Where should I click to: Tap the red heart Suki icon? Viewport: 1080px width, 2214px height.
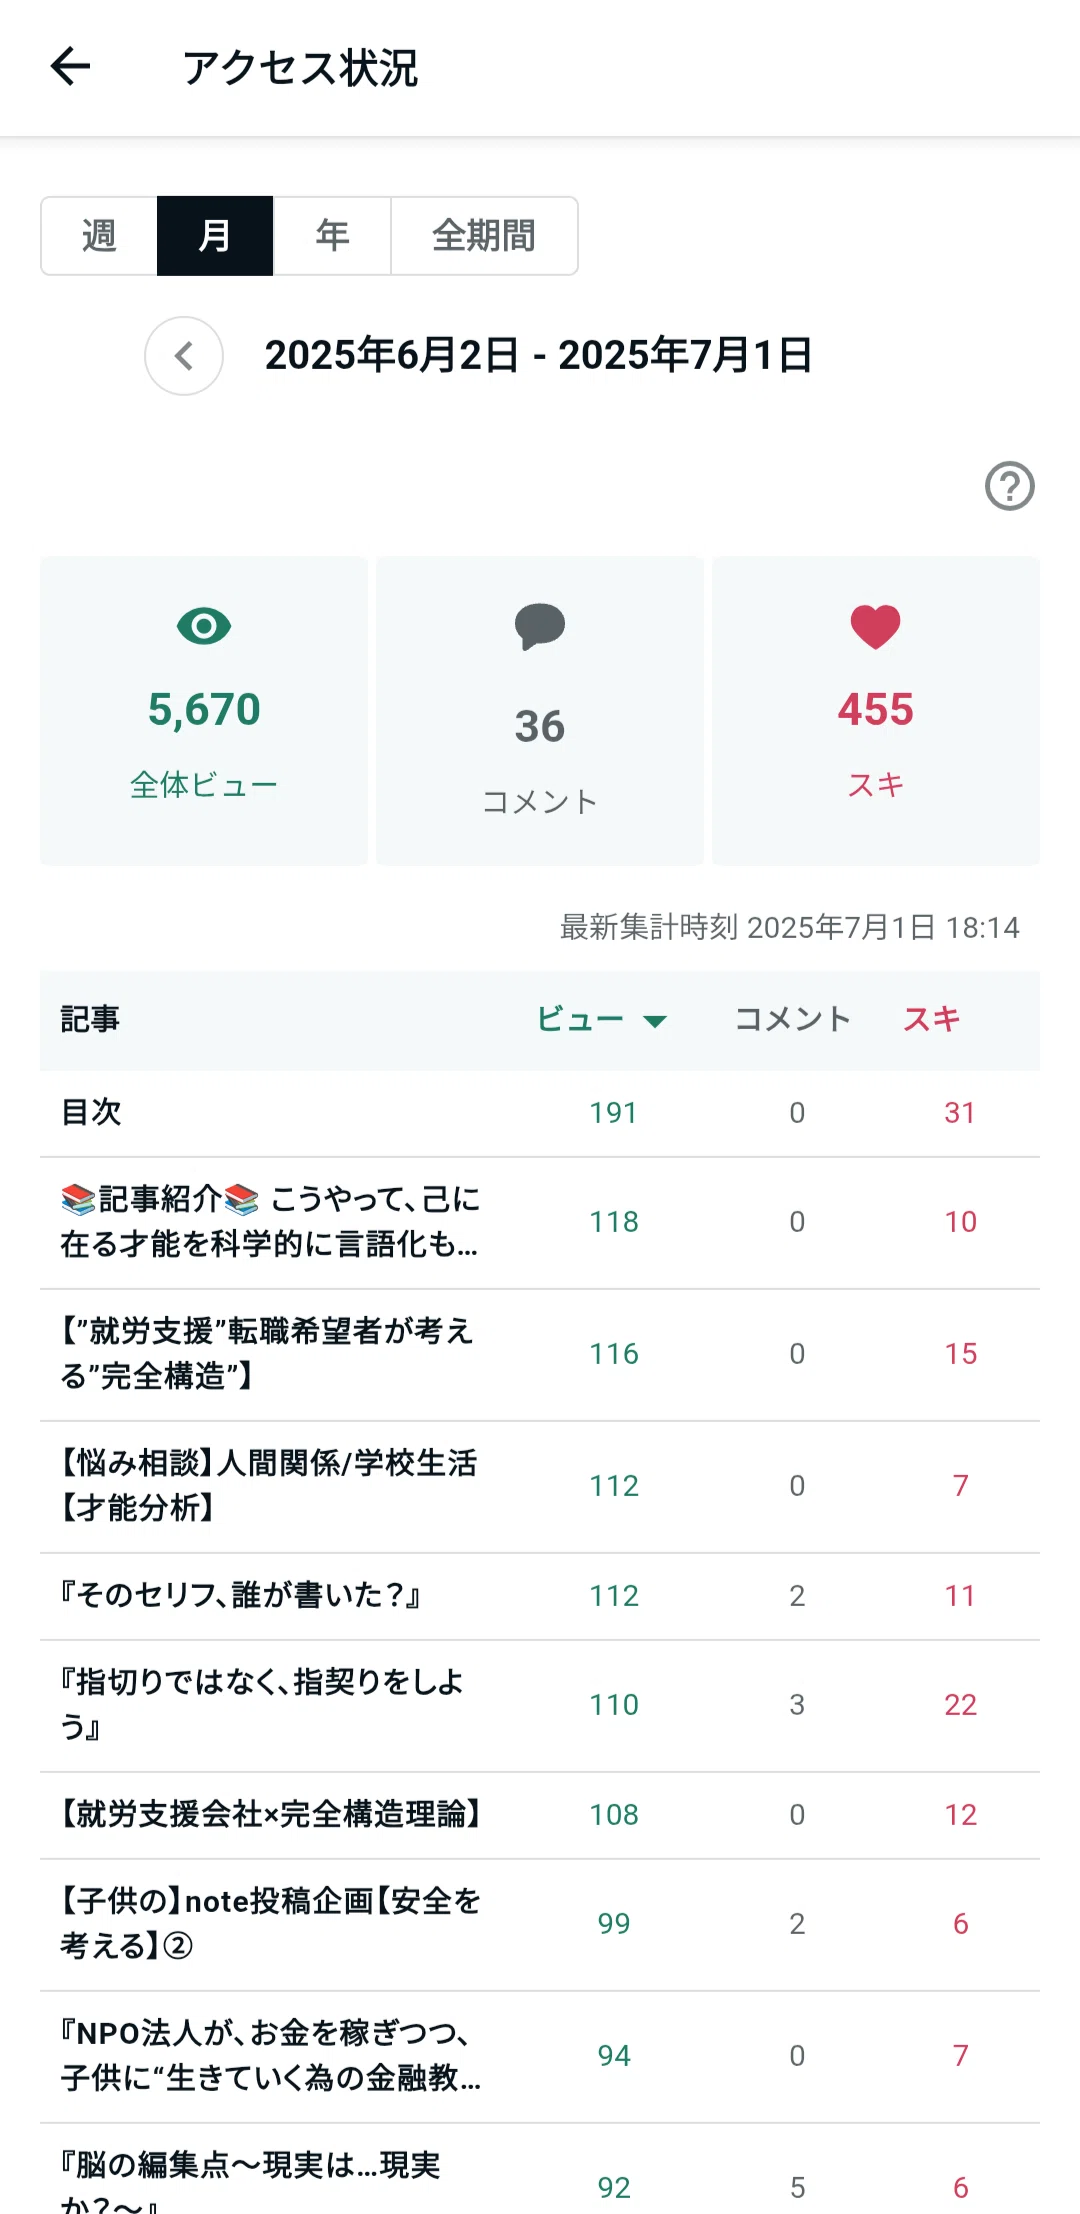pyautogui.click(x=876, y=627)
